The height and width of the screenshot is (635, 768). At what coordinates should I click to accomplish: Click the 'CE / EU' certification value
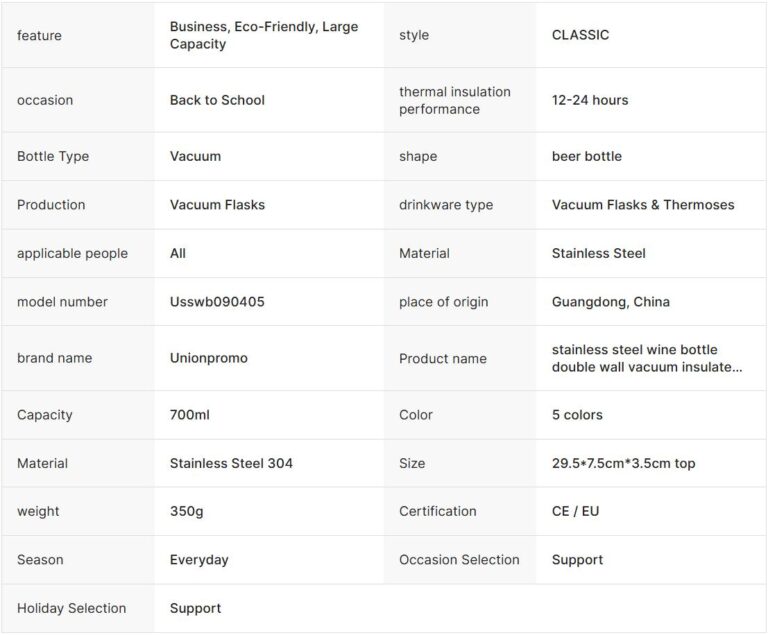pos(575,511)
